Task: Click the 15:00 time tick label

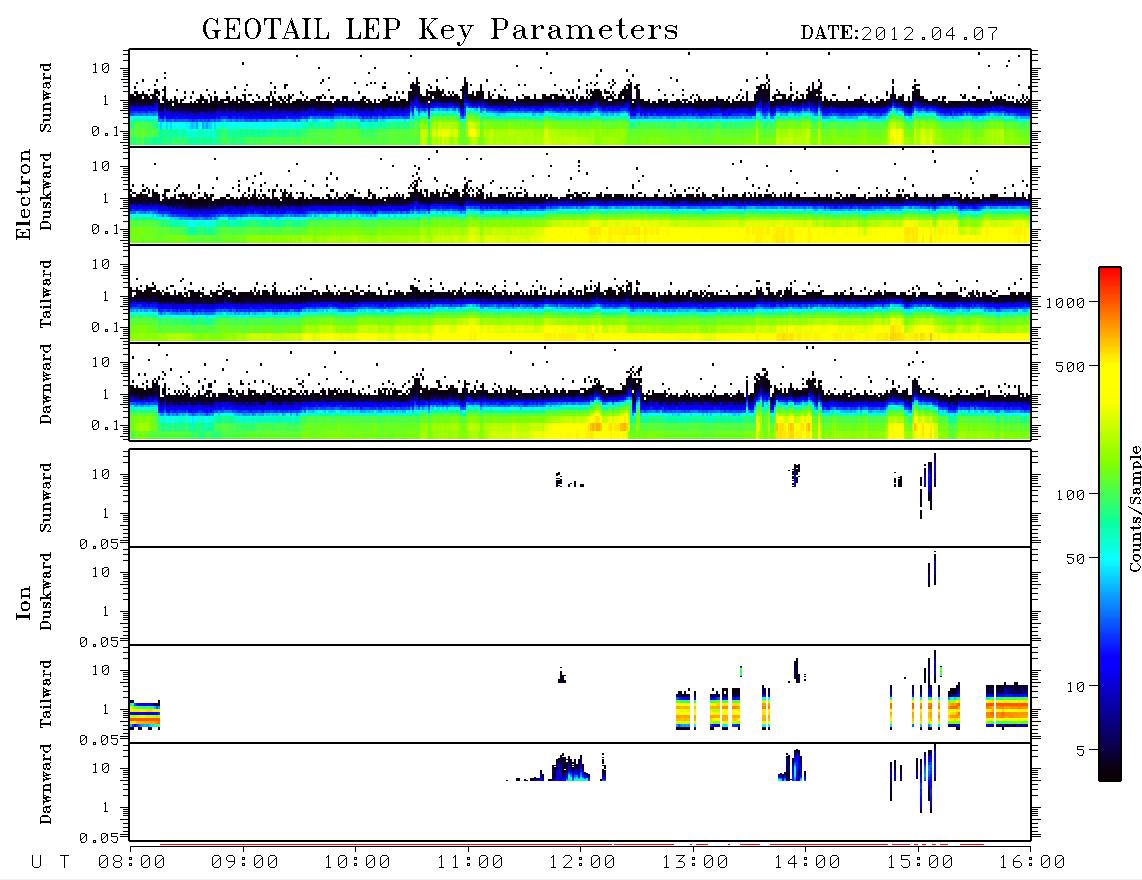Action: tap(920, 862)
